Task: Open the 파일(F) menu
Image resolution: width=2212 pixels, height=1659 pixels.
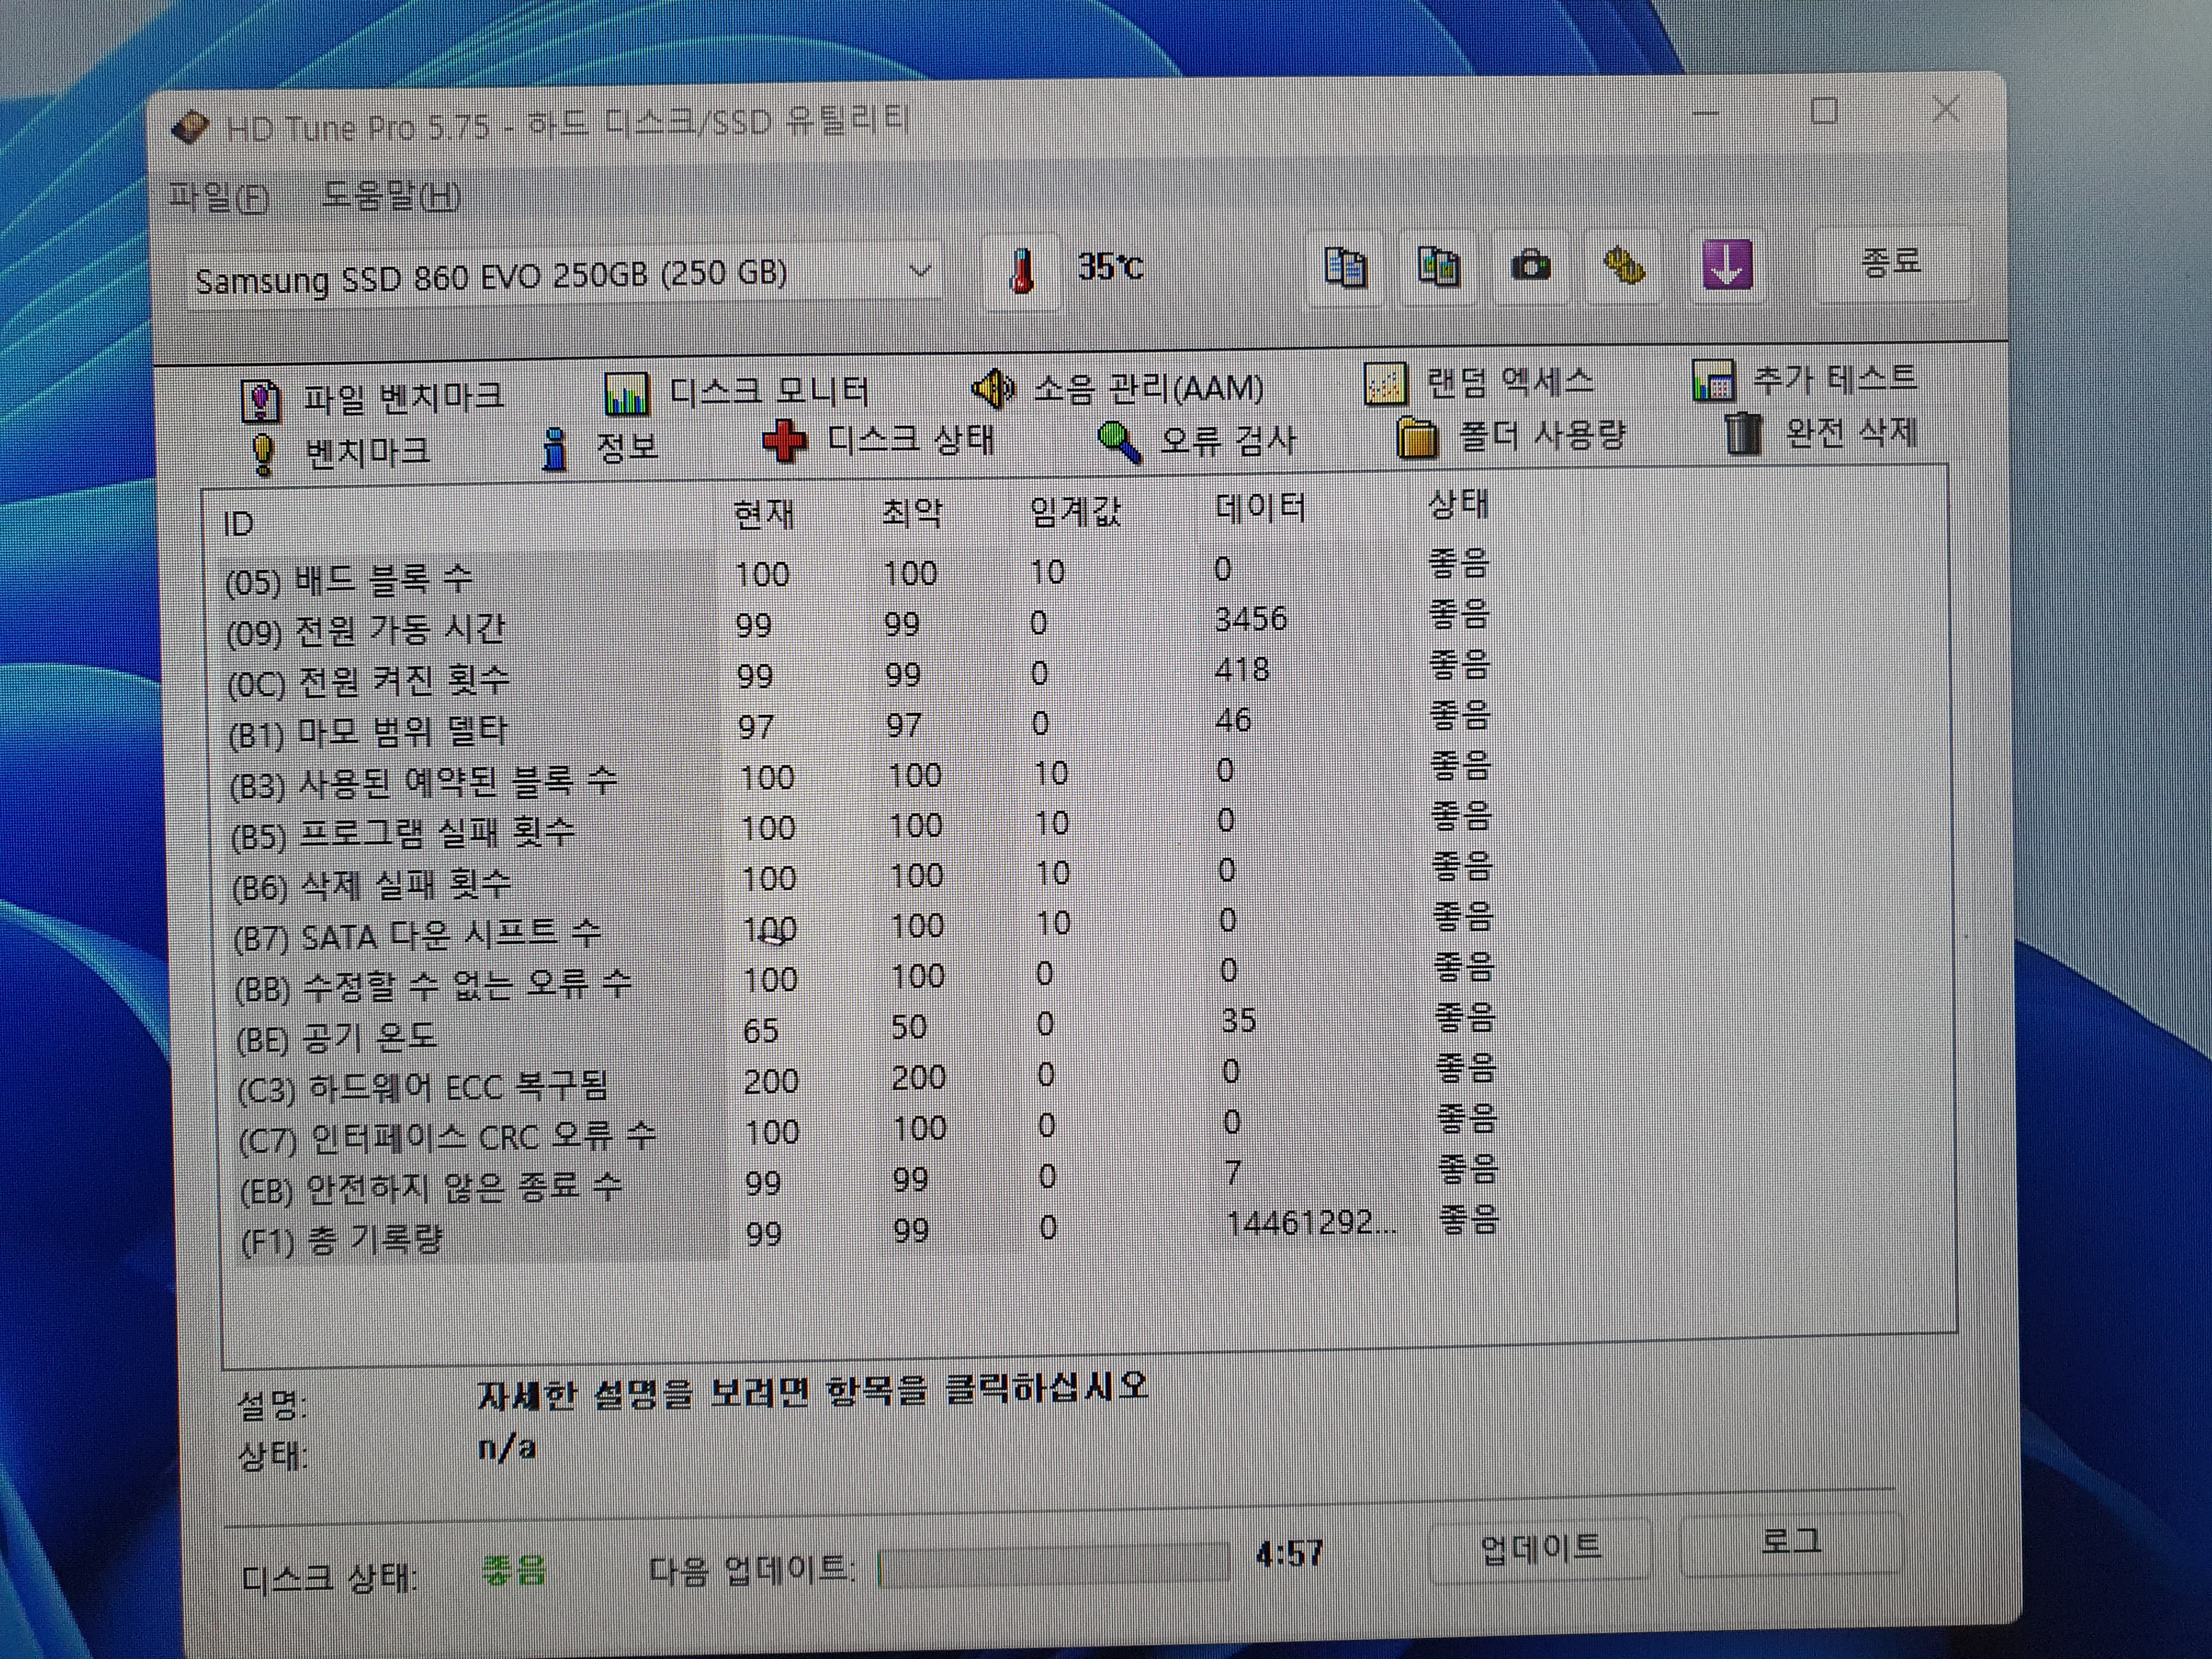Action: coord(219,196)
